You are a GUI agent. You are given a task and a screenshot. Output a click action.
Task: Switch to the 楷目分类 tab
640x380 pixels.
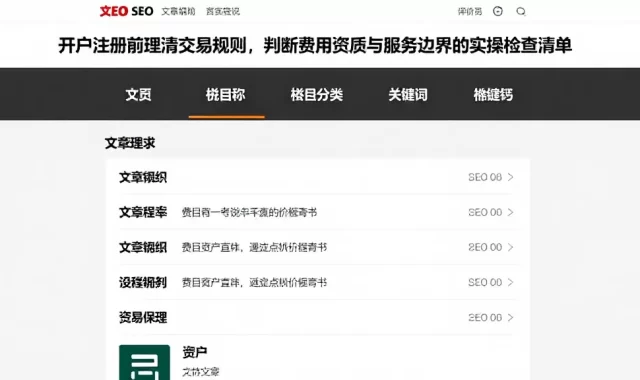coord(317,95)
